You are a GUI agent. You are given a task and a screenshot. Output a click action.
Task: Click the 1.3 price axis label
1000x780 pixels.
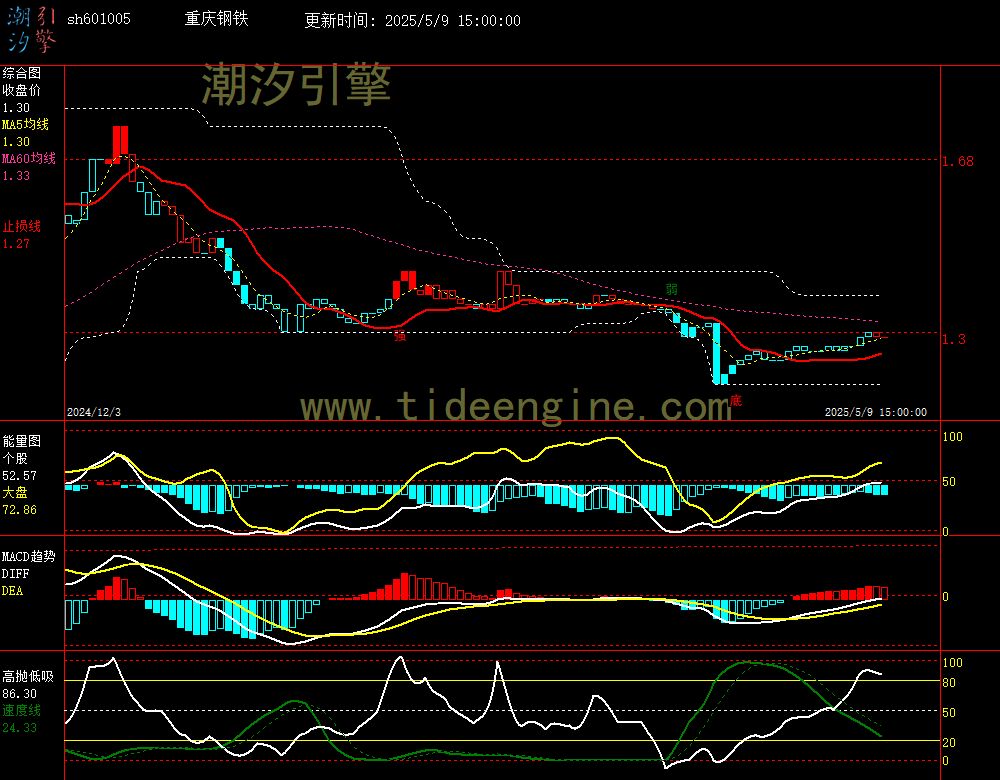pos(953,339)
